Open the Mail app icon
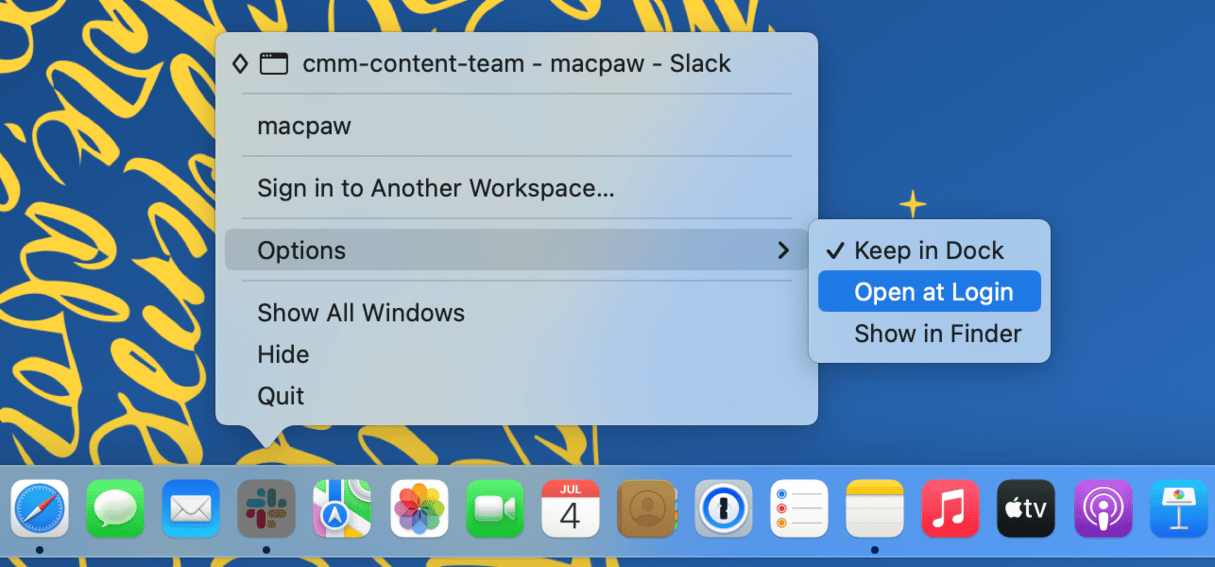 click(191, 509)
